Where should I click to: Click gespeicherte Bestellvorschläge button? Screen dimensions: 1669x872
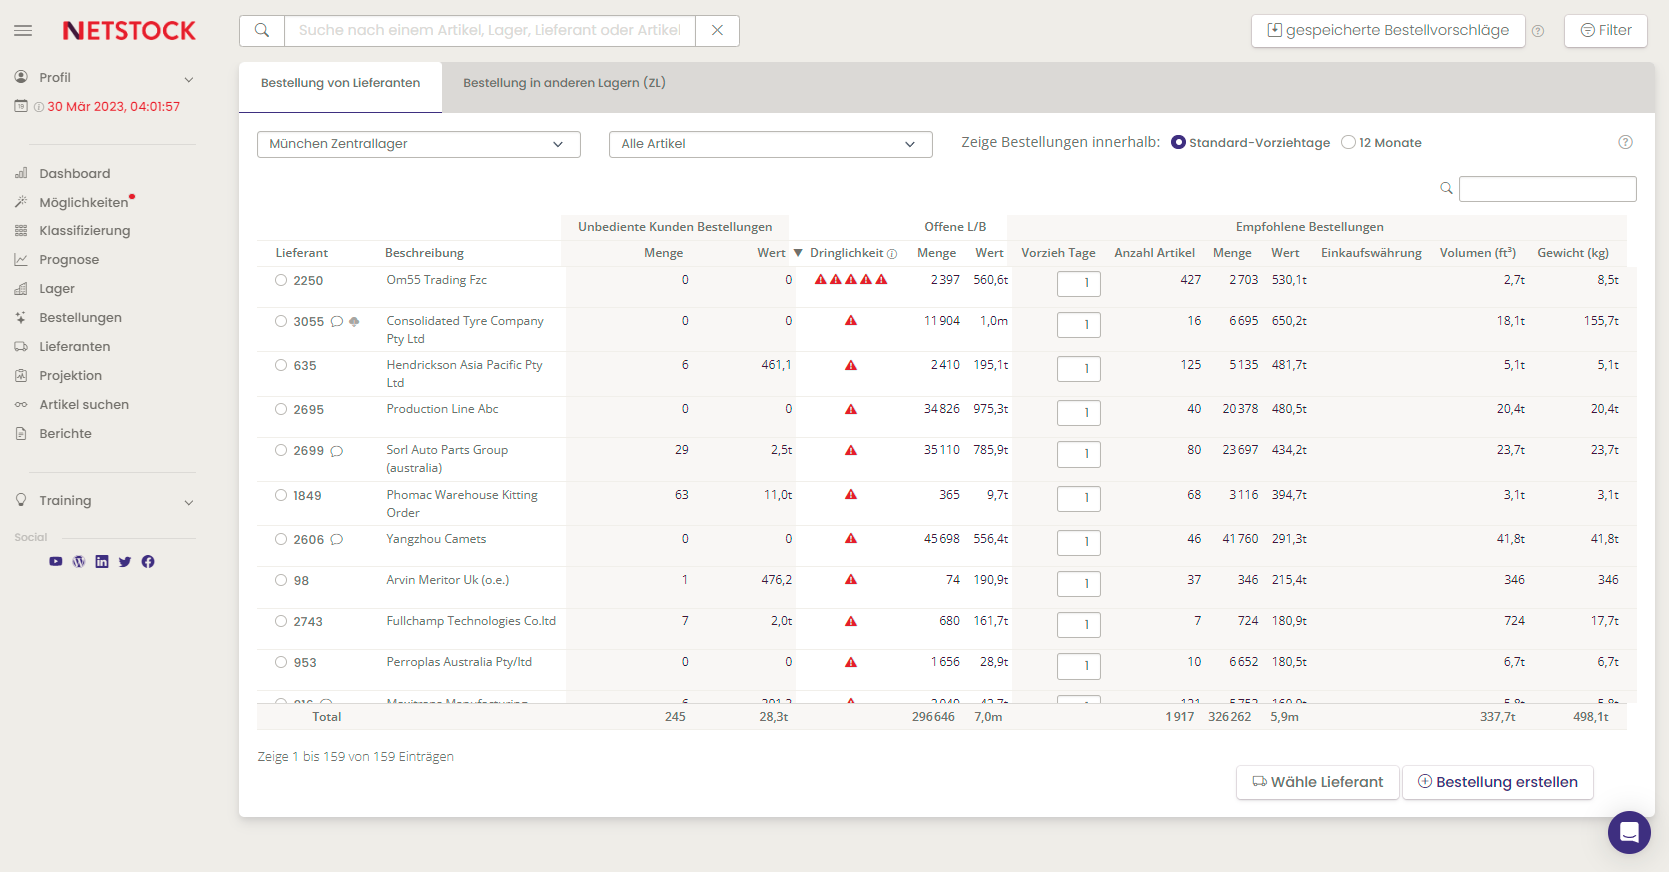pyautogui.click(x=1388, y=31)
